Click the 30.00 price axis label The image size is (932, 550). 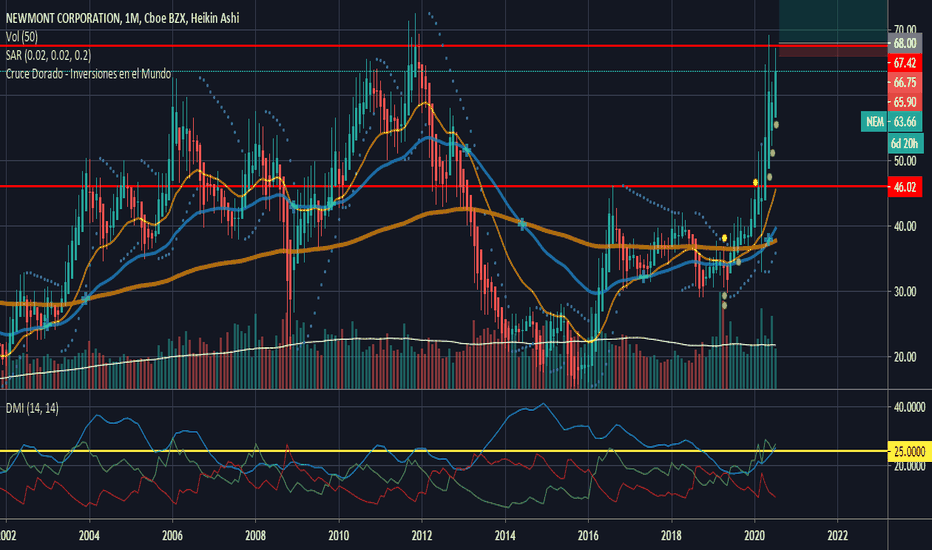point(905,291)
